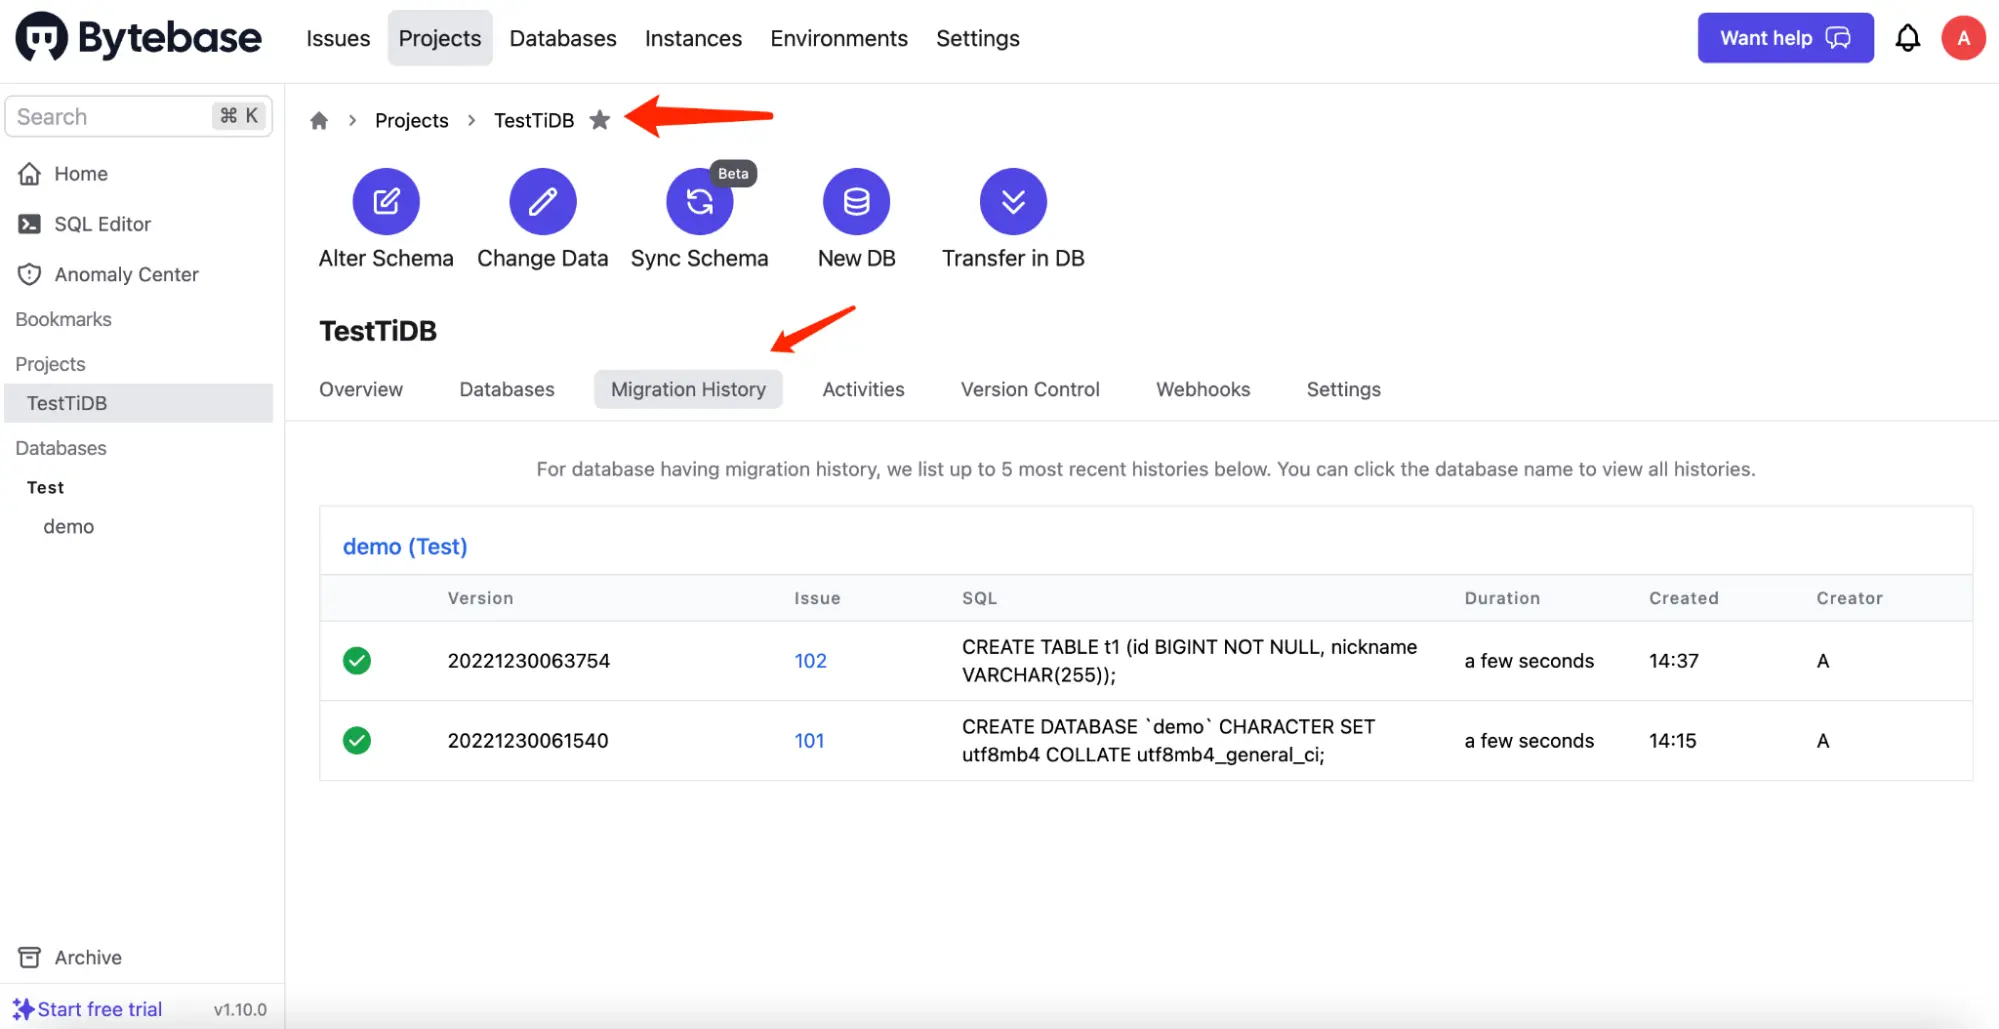Screen dimensions: 1999x1029
Task: Click version 20221230061540 cell
Action: pyautogui.click(x=528, y=740)
